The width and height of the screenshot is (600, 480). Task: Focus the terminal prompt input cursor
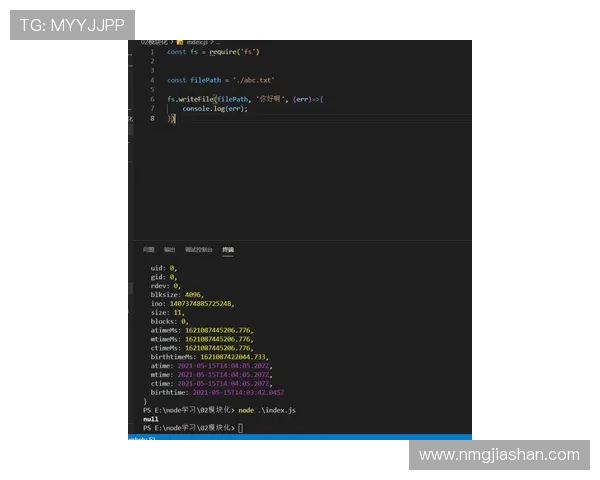tap(241, 428)
